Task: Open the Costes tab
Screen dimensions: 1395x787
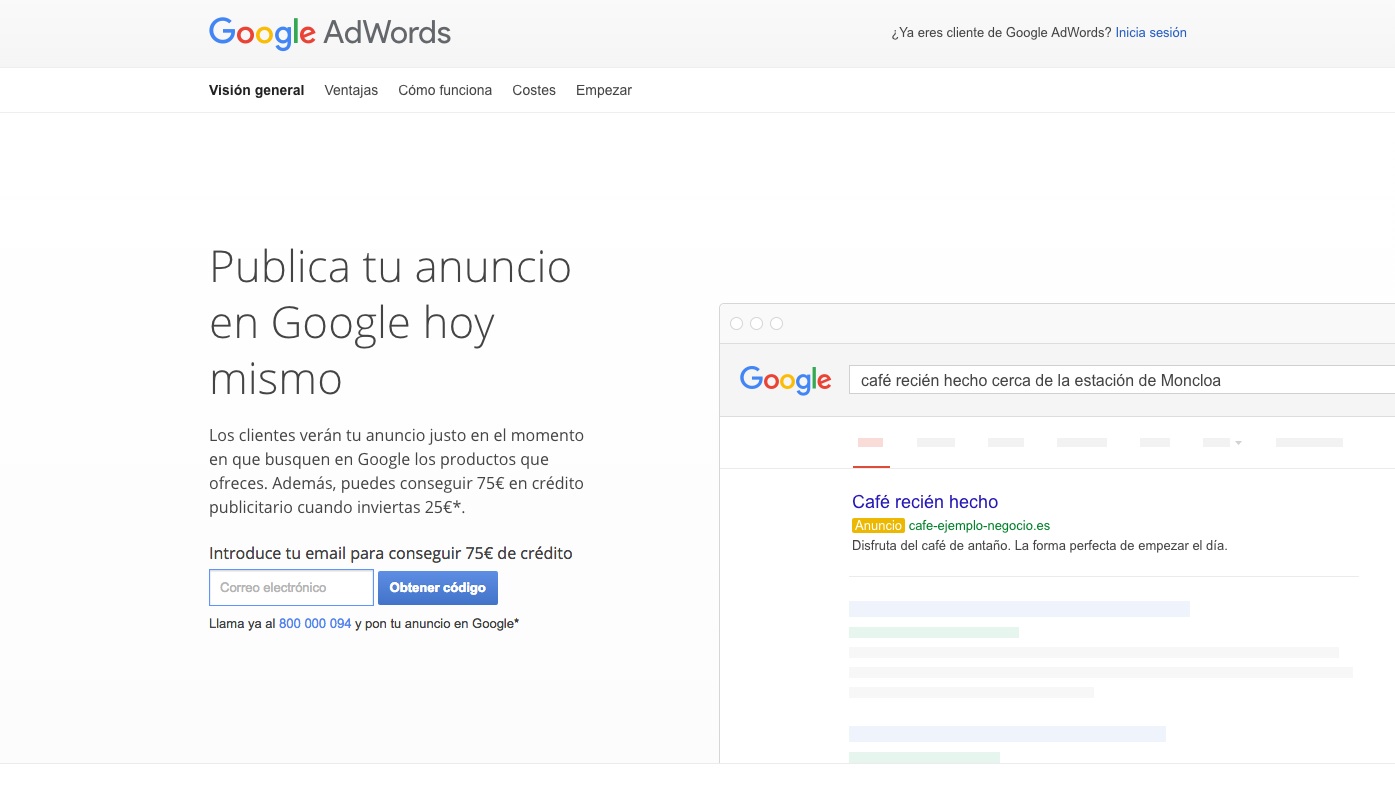Action: tap(534, 90)
